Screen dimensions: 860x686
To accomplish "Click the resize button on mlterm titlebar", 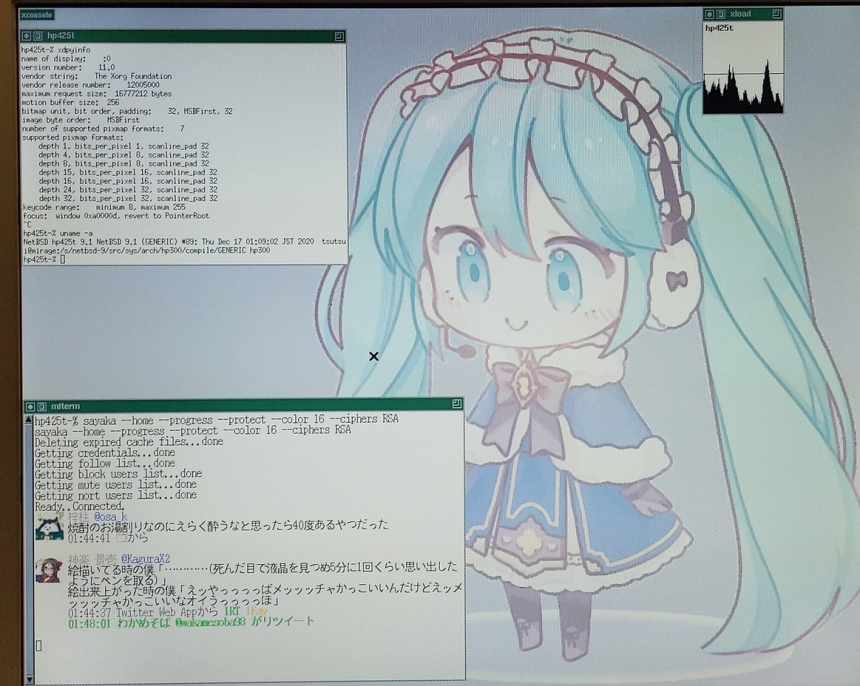I will 457,404.
